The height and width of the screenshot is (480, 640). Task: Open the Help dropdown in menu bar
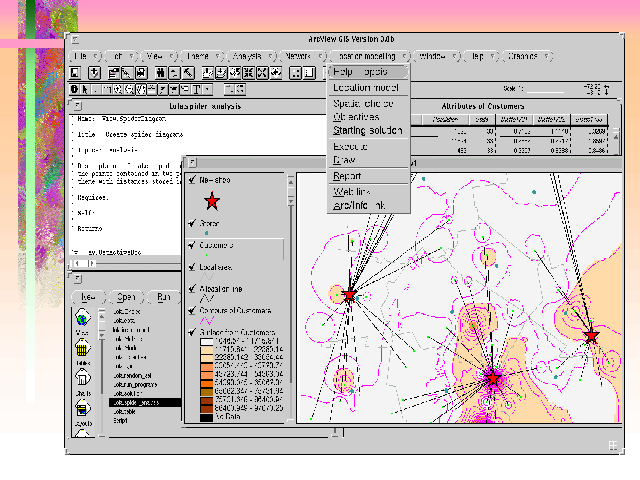pos(482,56)
